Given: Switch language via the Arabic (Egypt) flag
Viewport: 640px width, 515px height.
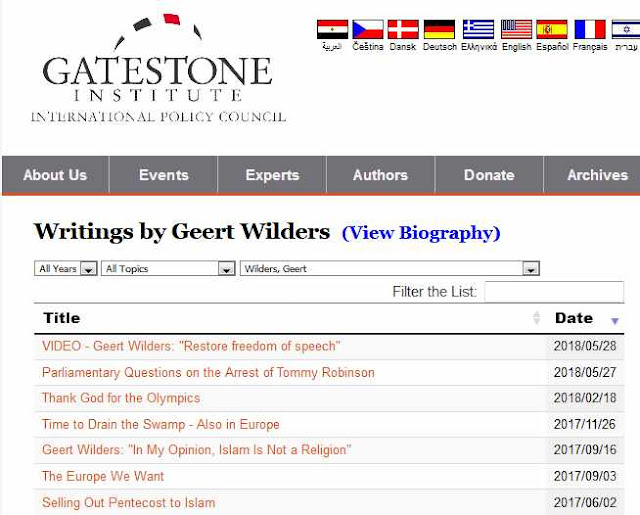Looking at the screenshot, I should (332, 29).
